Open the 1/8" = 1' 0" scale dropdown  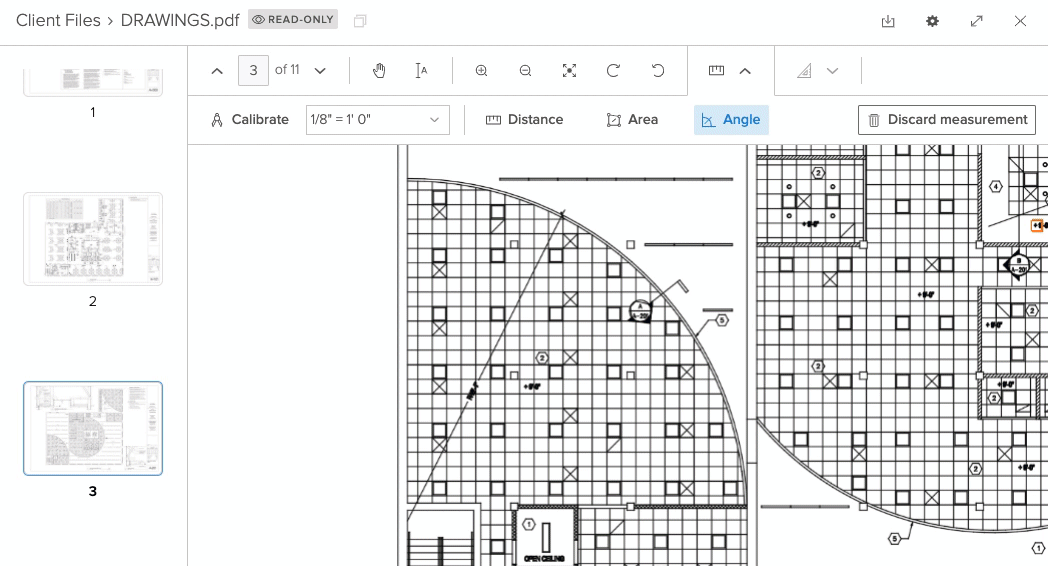point(377,120)
